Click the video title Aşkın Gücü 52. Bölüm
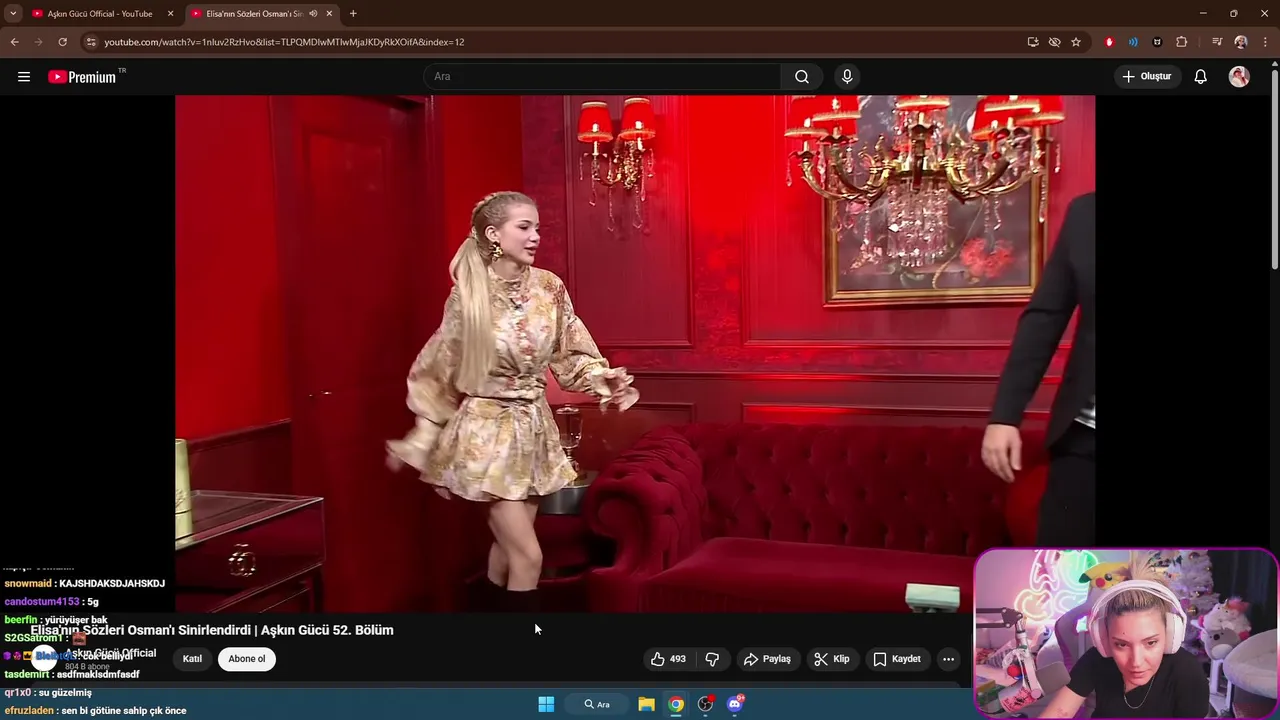The height and width of the screenshot is (720, 1280). click(212, 630)
